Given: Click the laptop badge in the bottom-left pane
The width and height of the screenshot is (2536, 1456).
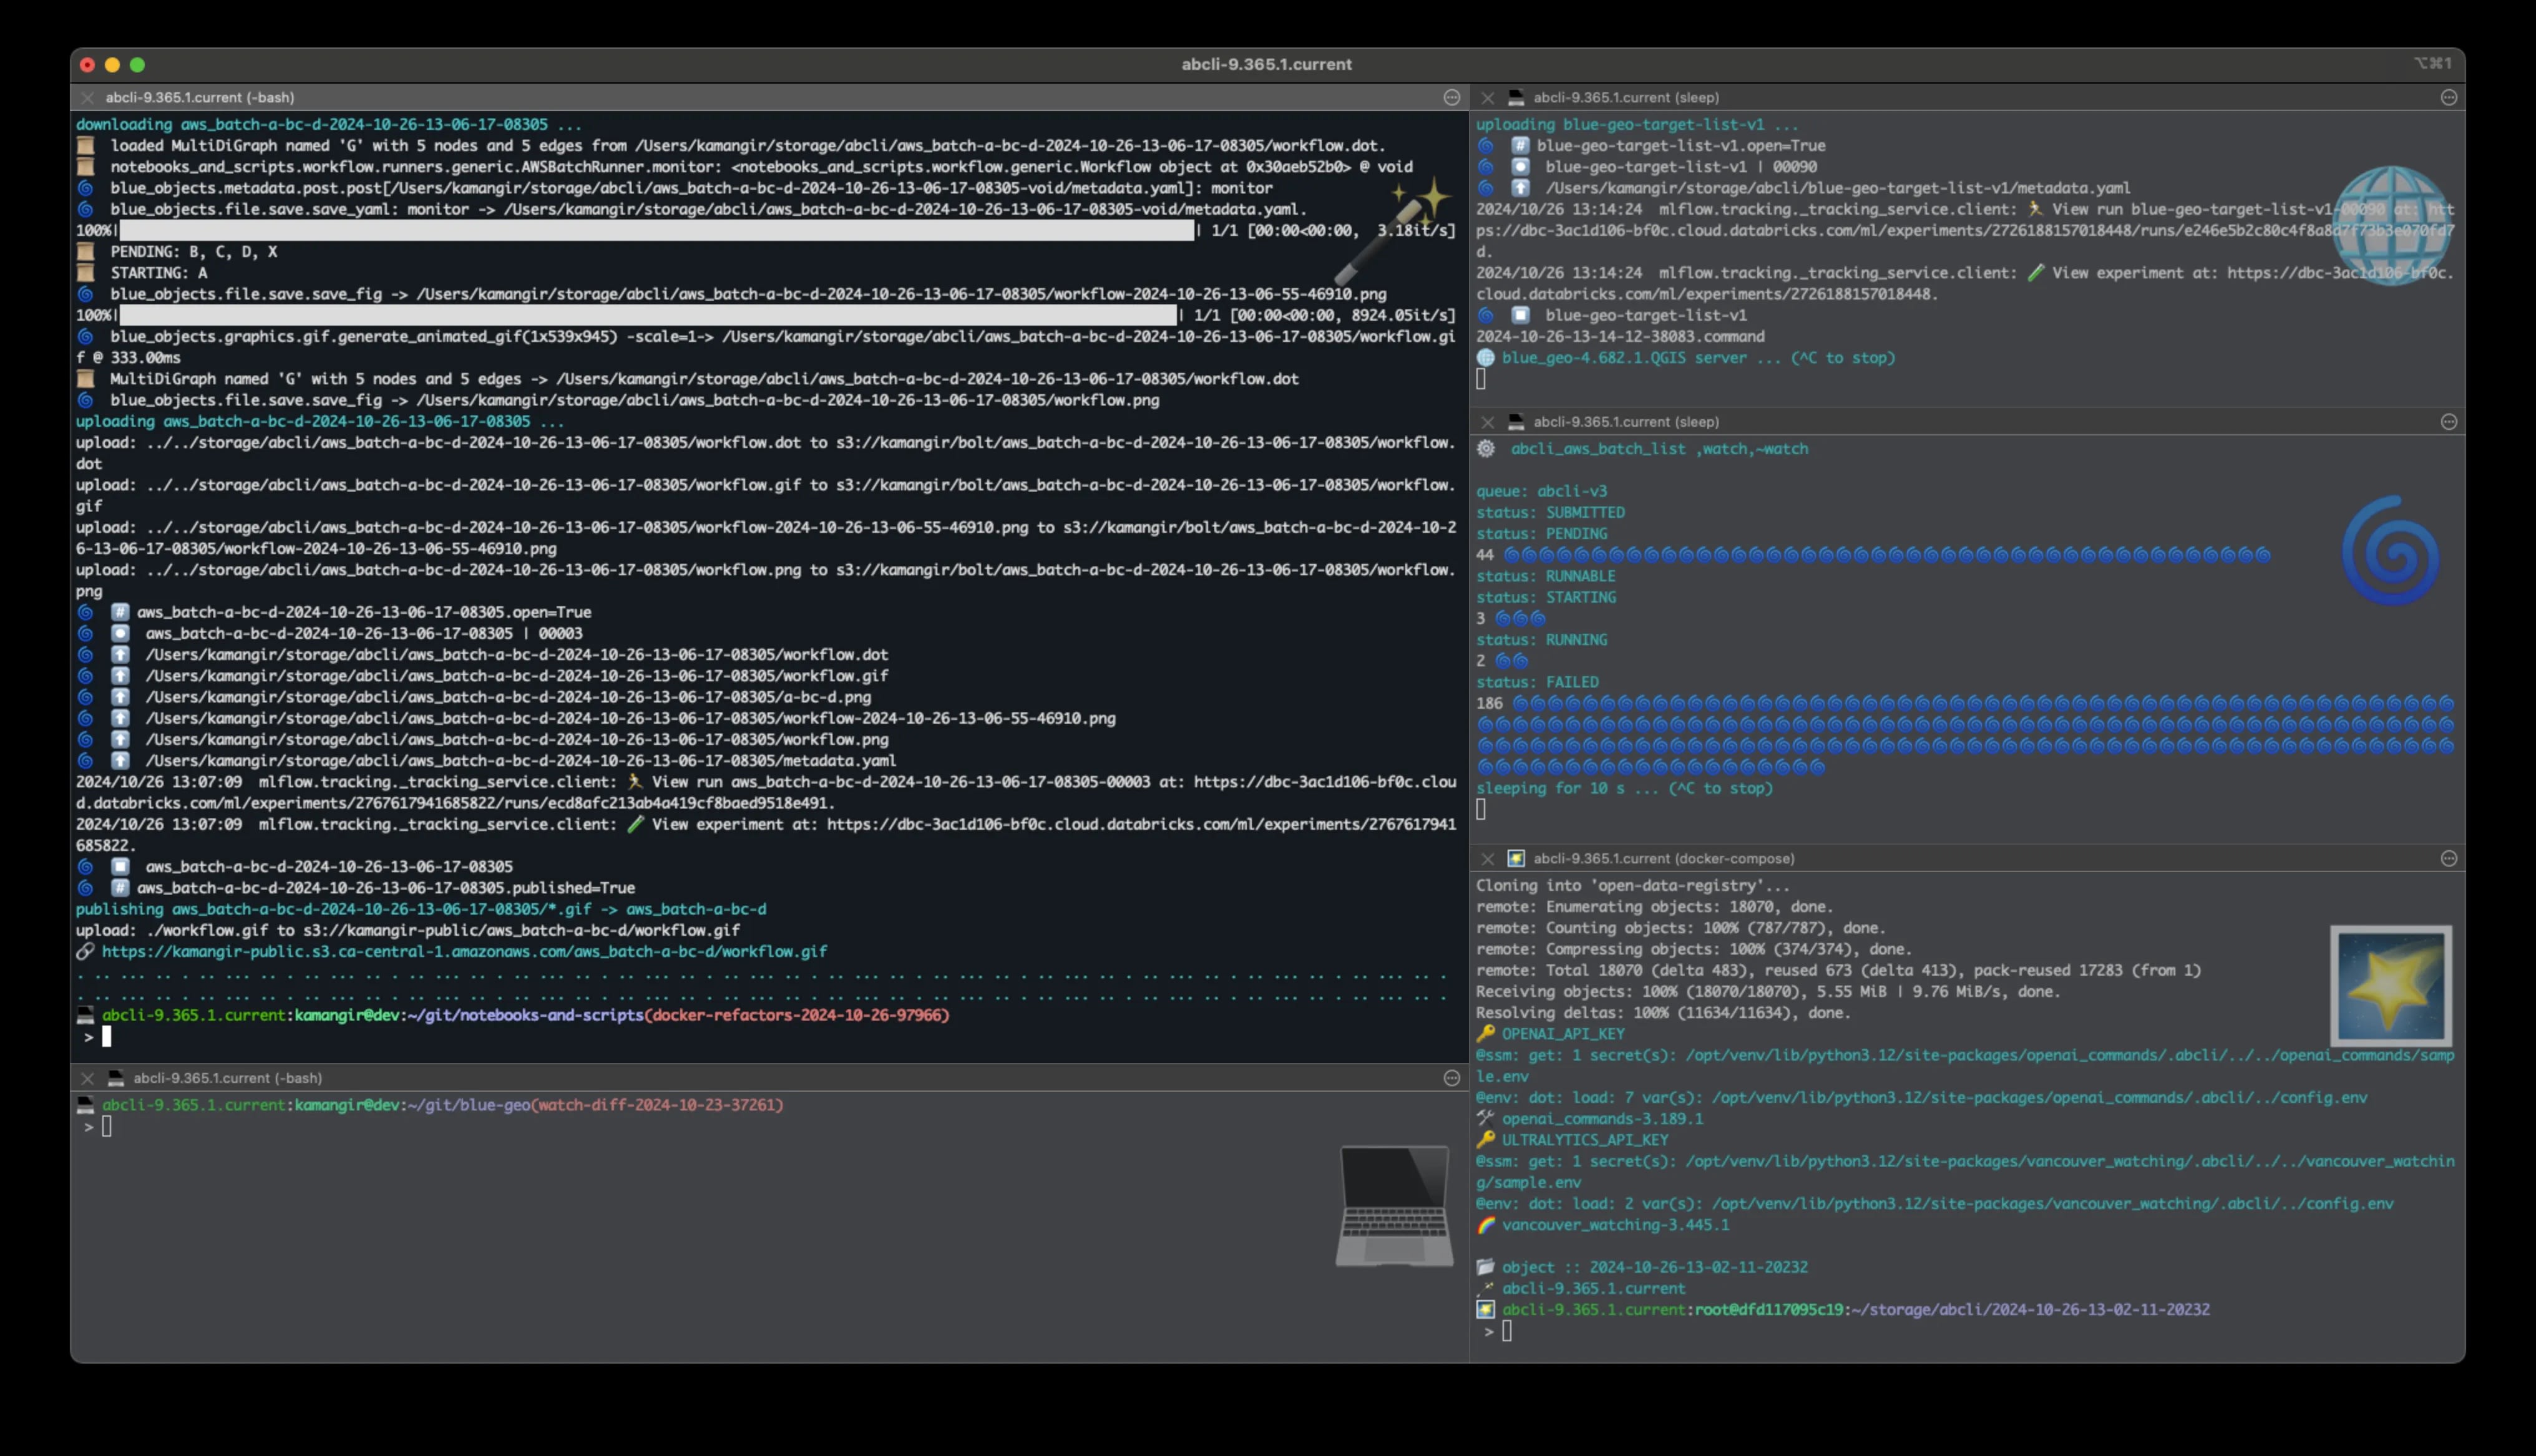Looking at the screenshot, I should (1394, 1206).
